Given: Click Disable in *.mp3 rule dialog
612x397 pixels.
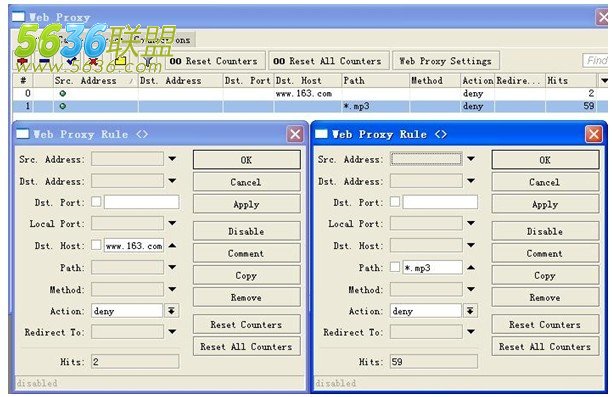Looking at the screenshot, I should click(x=545, y=231).
